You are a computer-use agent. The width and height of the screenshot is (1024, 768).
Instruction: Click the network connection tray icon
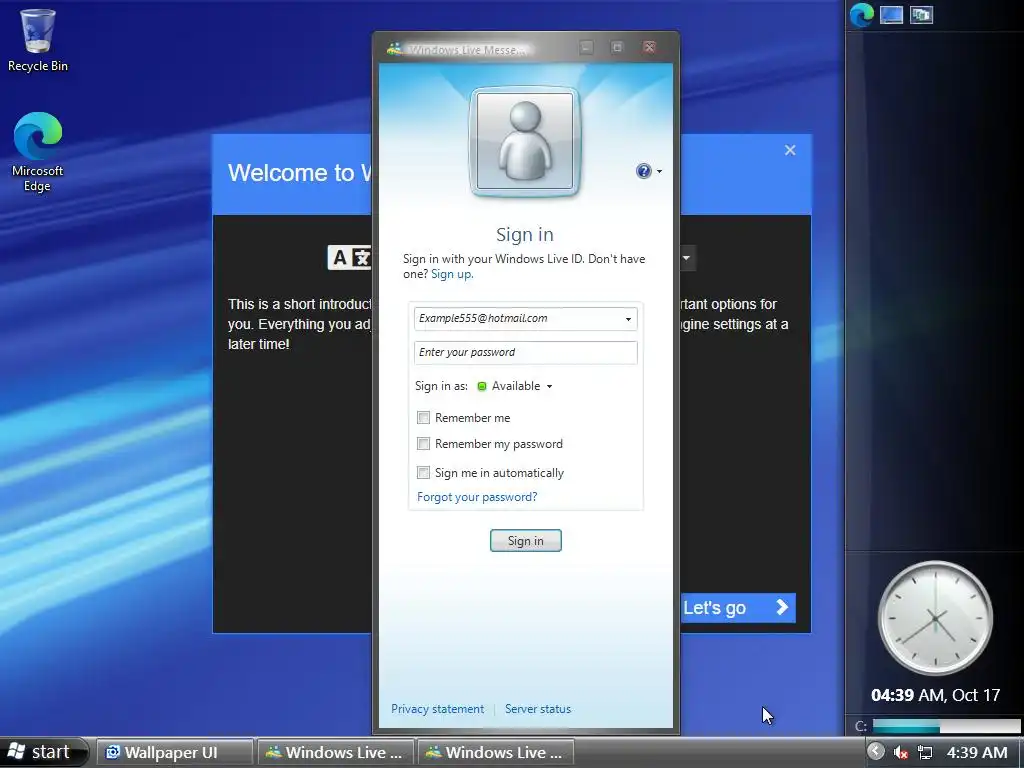pyautogui.click(x=925, y=753)
